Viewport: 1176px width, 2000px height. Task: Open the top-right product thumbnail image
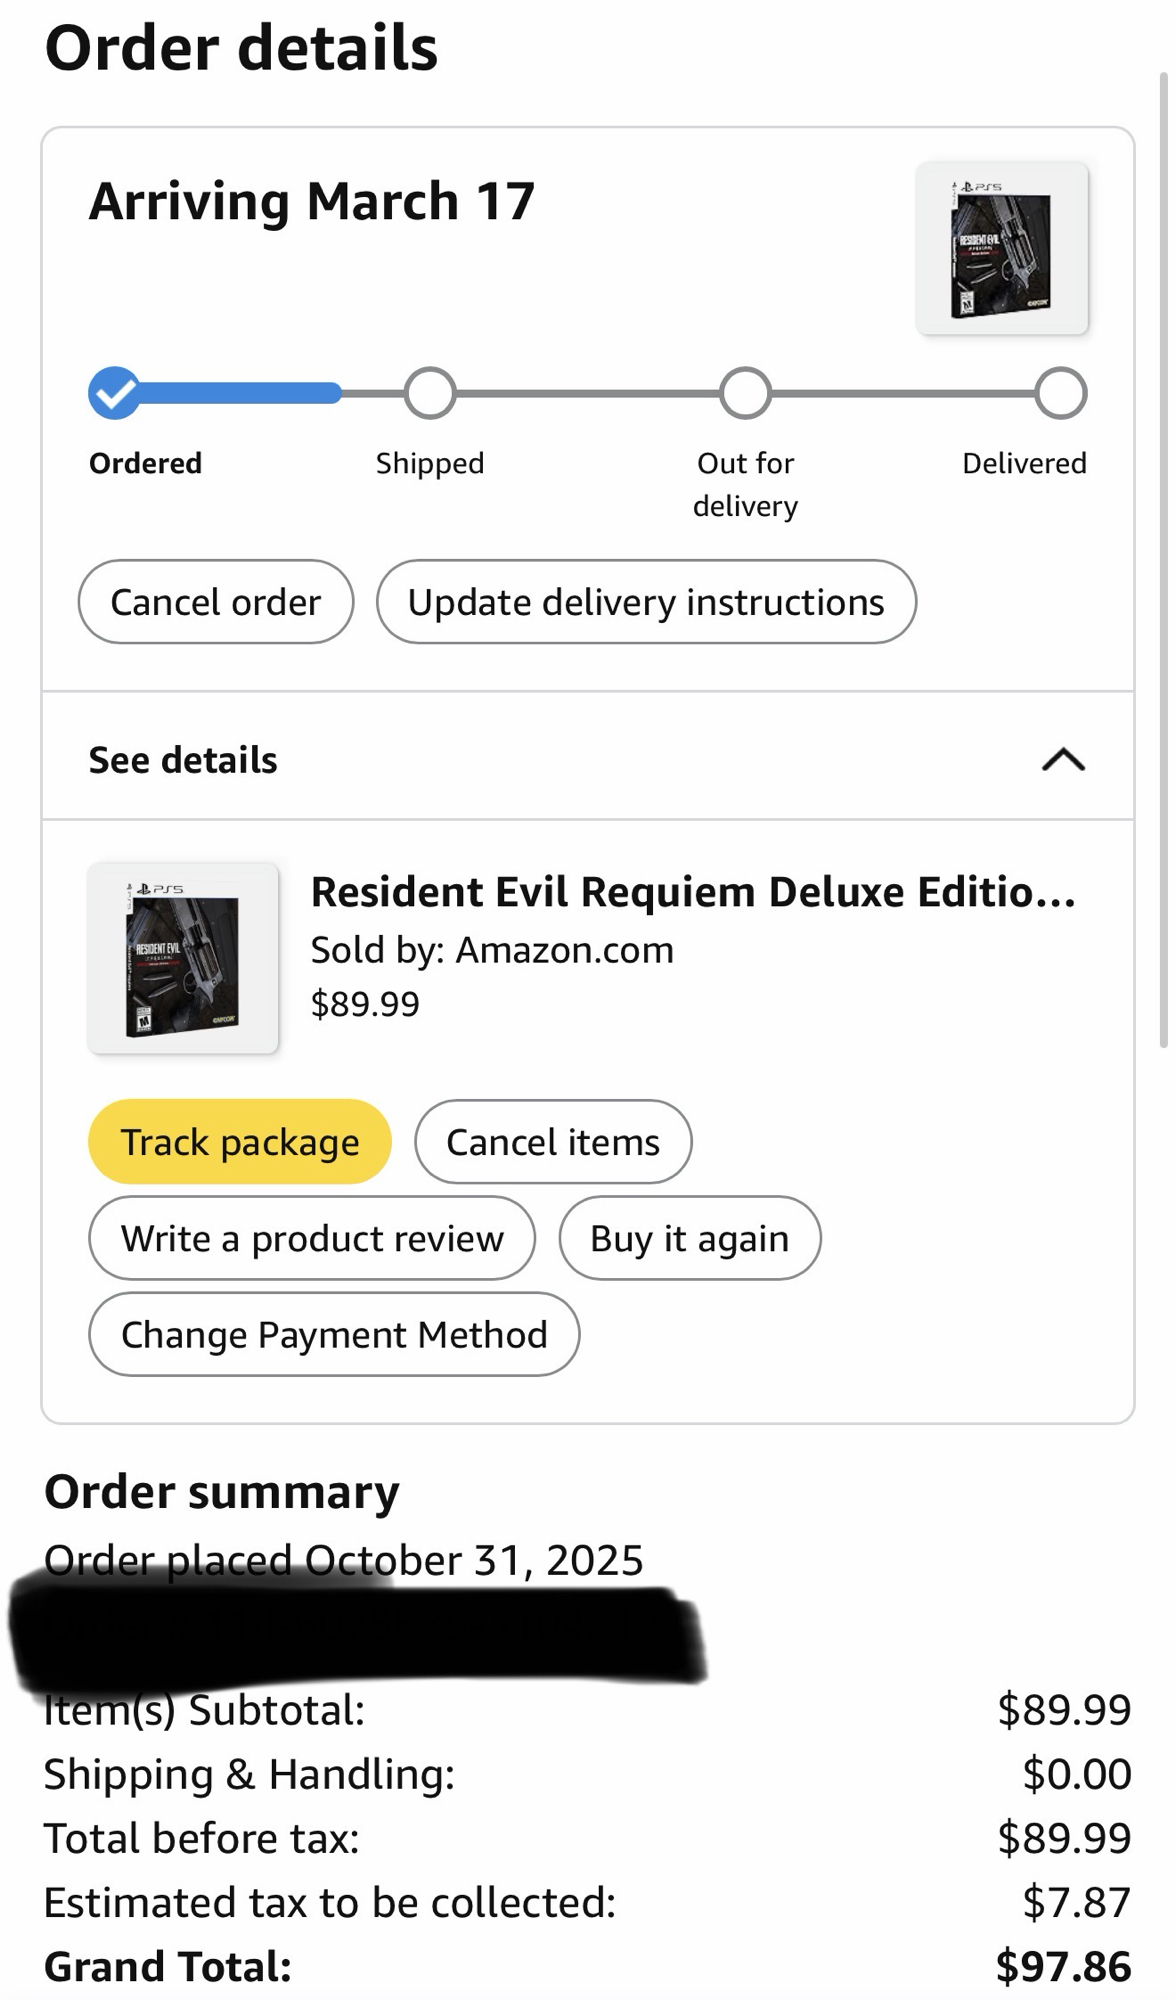pos(1001,248)
